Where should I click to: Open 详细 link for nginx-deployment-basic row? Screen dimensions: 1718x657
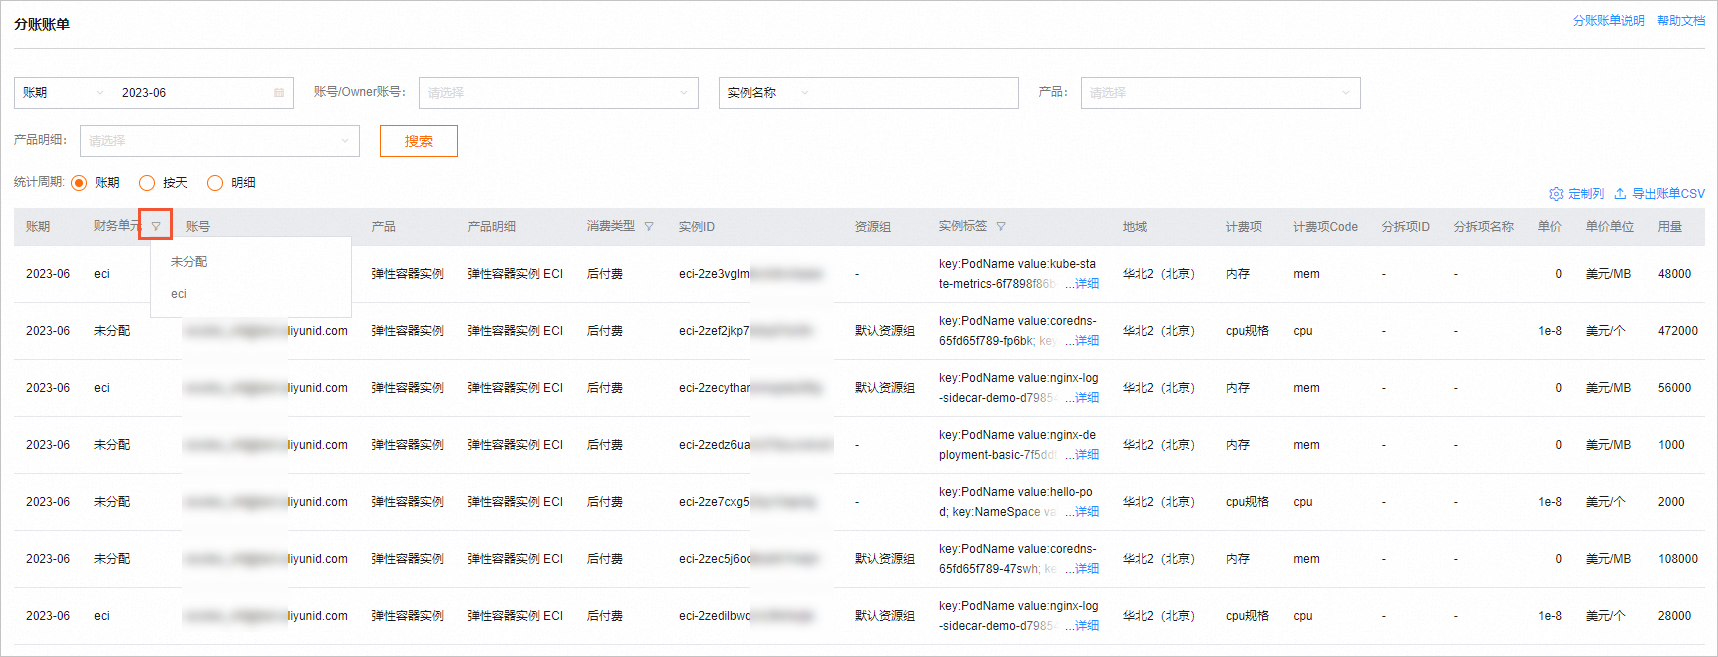tap(1087, 455)
